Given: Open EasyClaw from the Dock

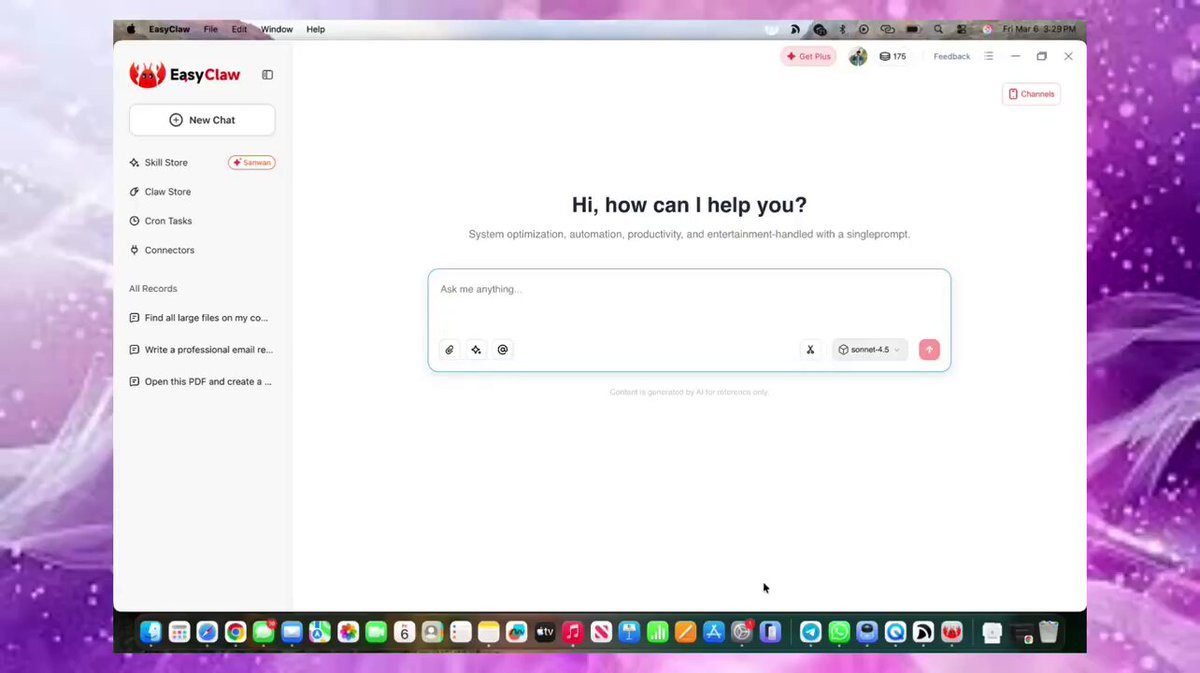Looking at the screenshot, I should 952,632.
